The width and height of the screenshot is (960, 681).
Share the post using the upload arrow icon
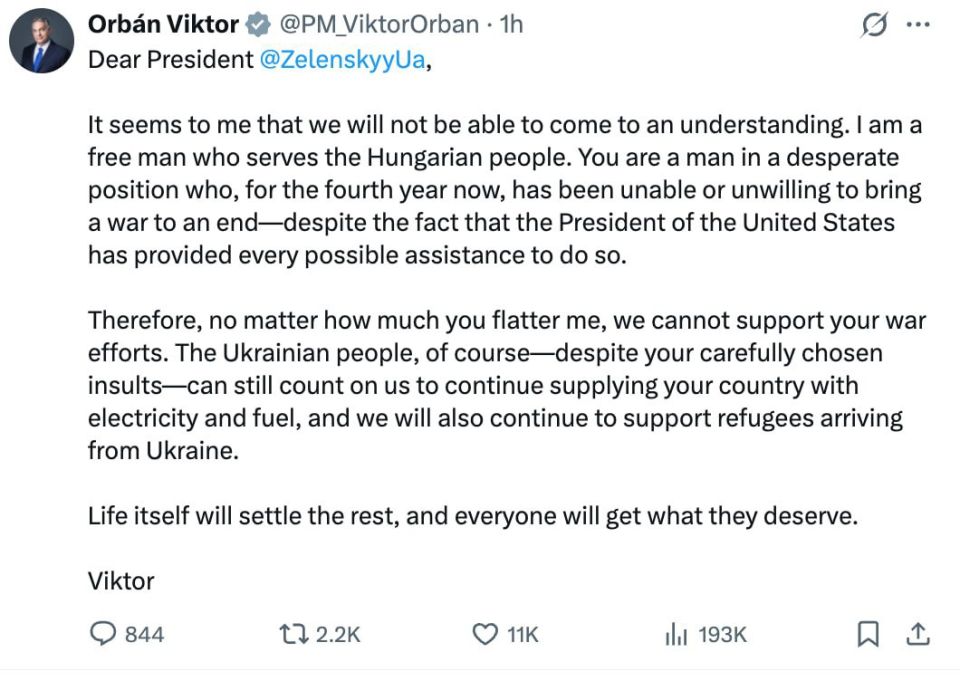coord(918,632)
